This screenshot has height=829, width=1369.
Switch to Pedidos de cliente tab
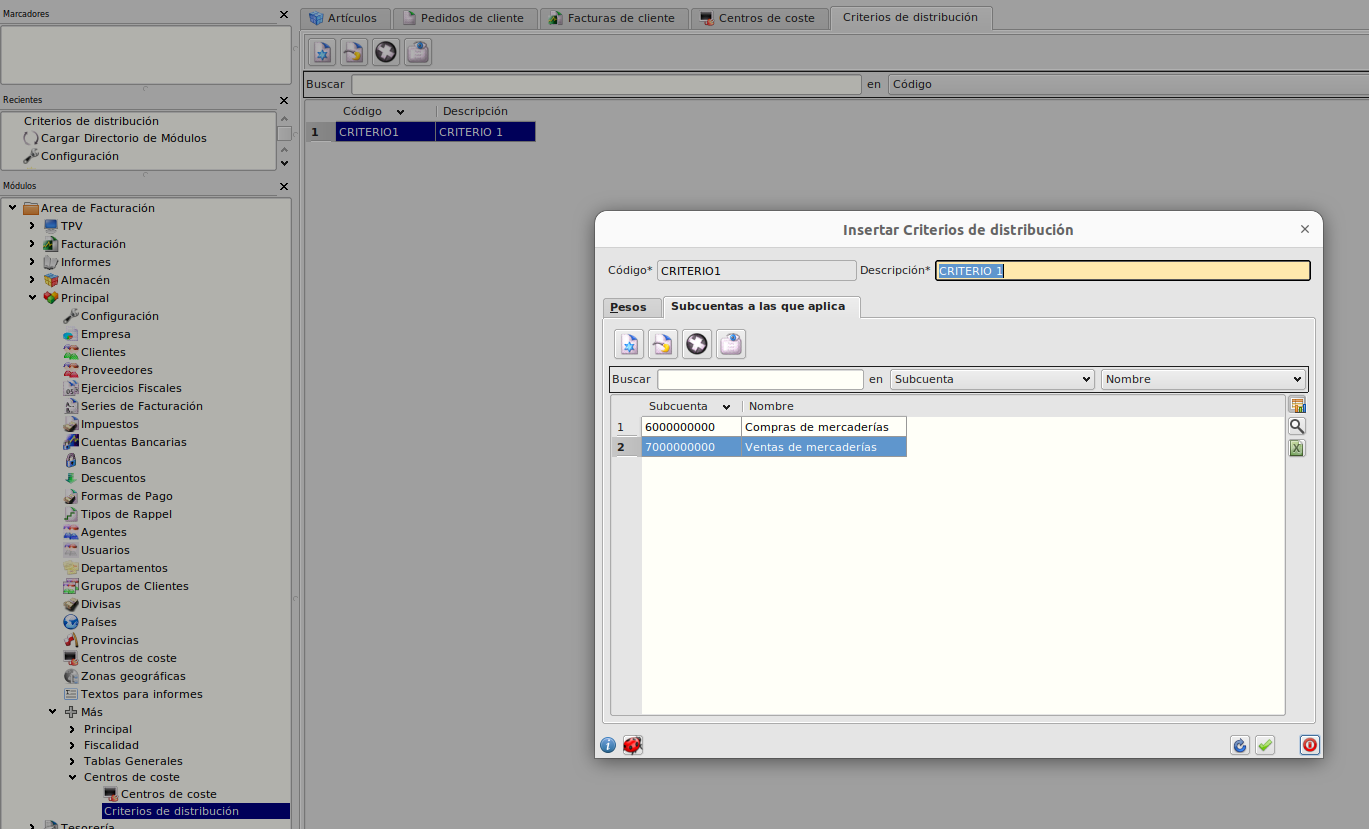(464, 18)
